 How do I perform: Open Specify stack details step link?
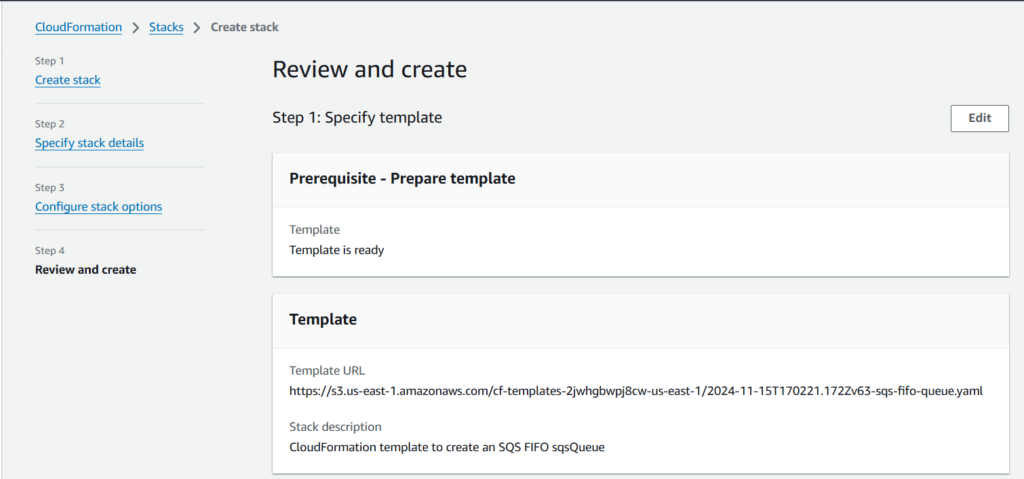tap(89, 143)
